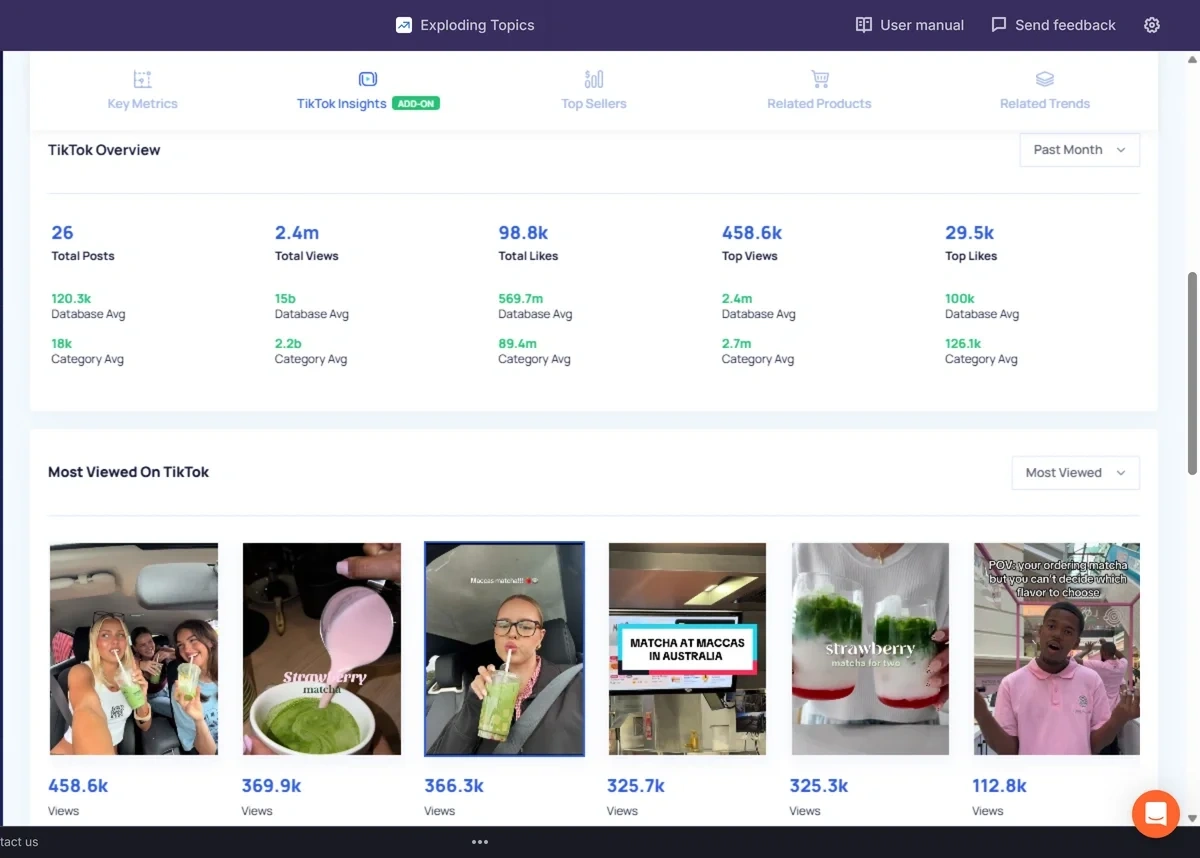Click the TikTok Insights phone icon
Viewport: 1200px width, 858px height.
367,78
